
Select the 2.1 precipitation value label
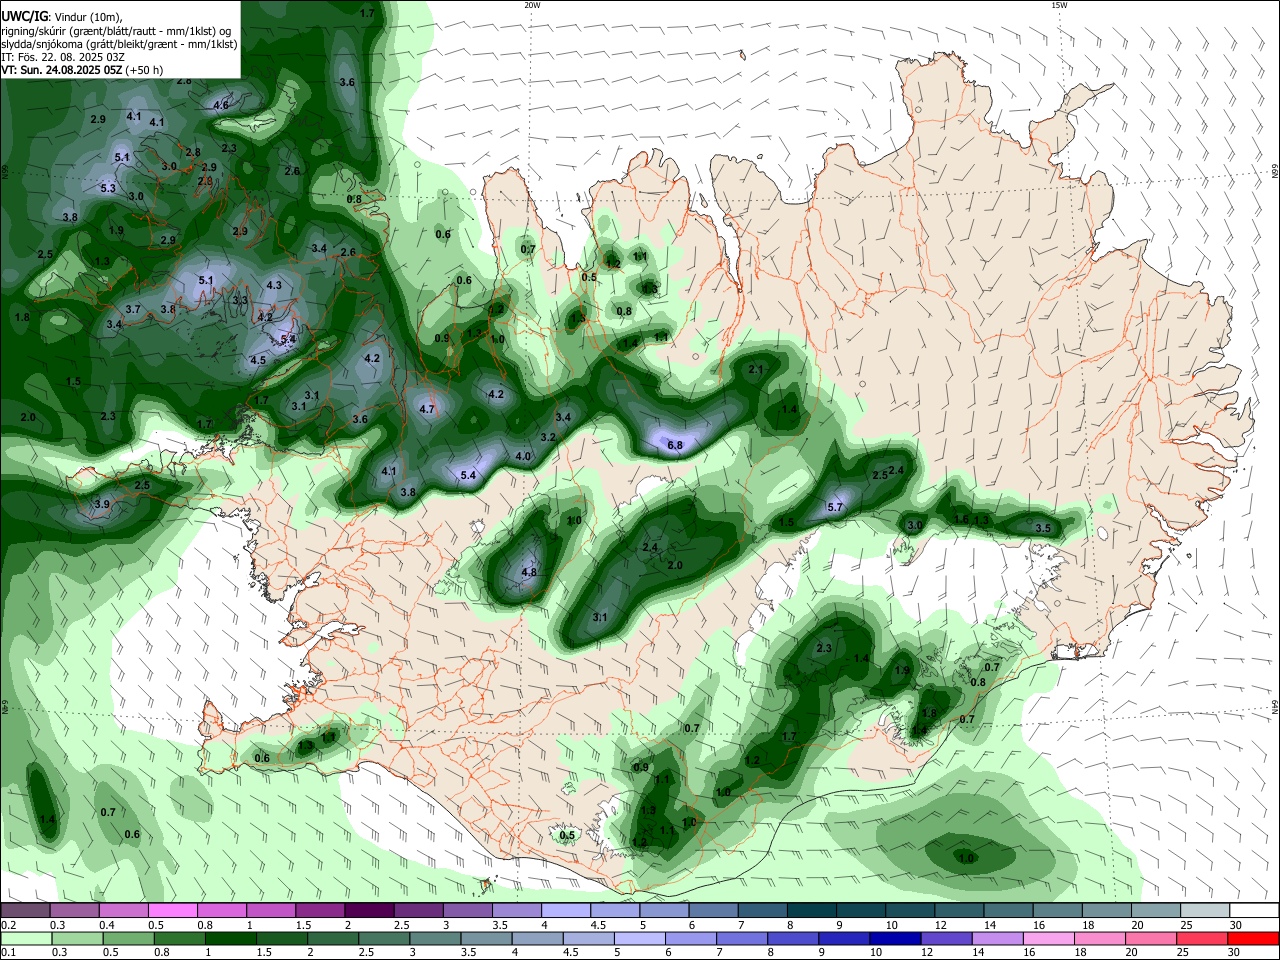click(756, 370)
